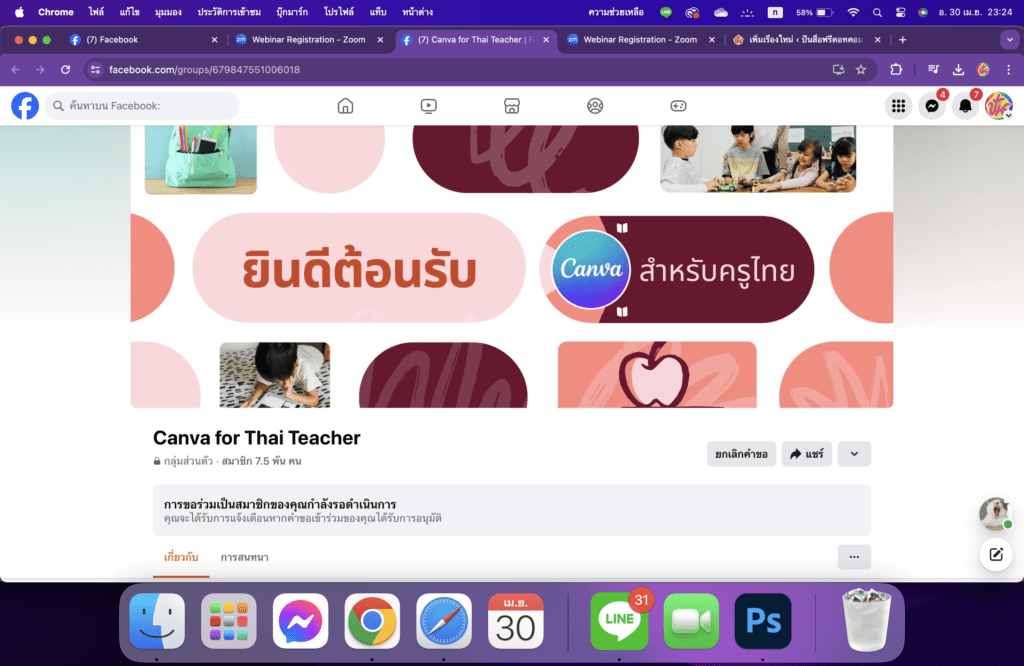The image size is (1024, 666).
Task: Open the ประวัติการเข้าชม menu
Action: pos(229,12)
